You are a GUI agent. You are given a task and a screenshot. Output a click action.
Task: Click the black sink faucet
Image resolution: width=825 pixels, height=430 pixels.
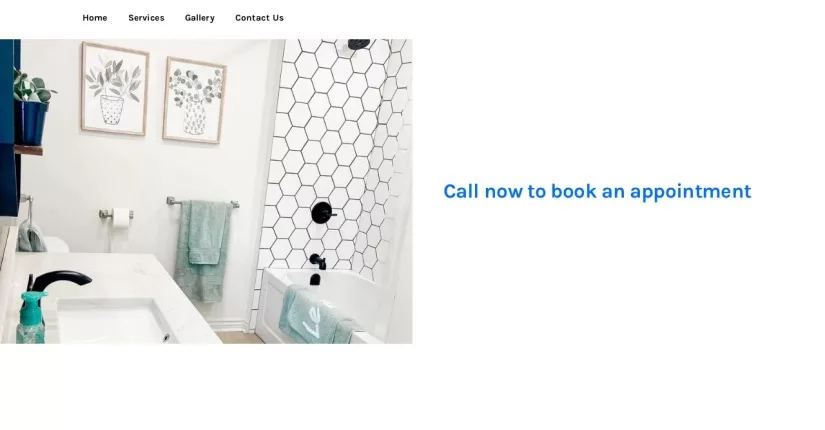coord(58,282)
